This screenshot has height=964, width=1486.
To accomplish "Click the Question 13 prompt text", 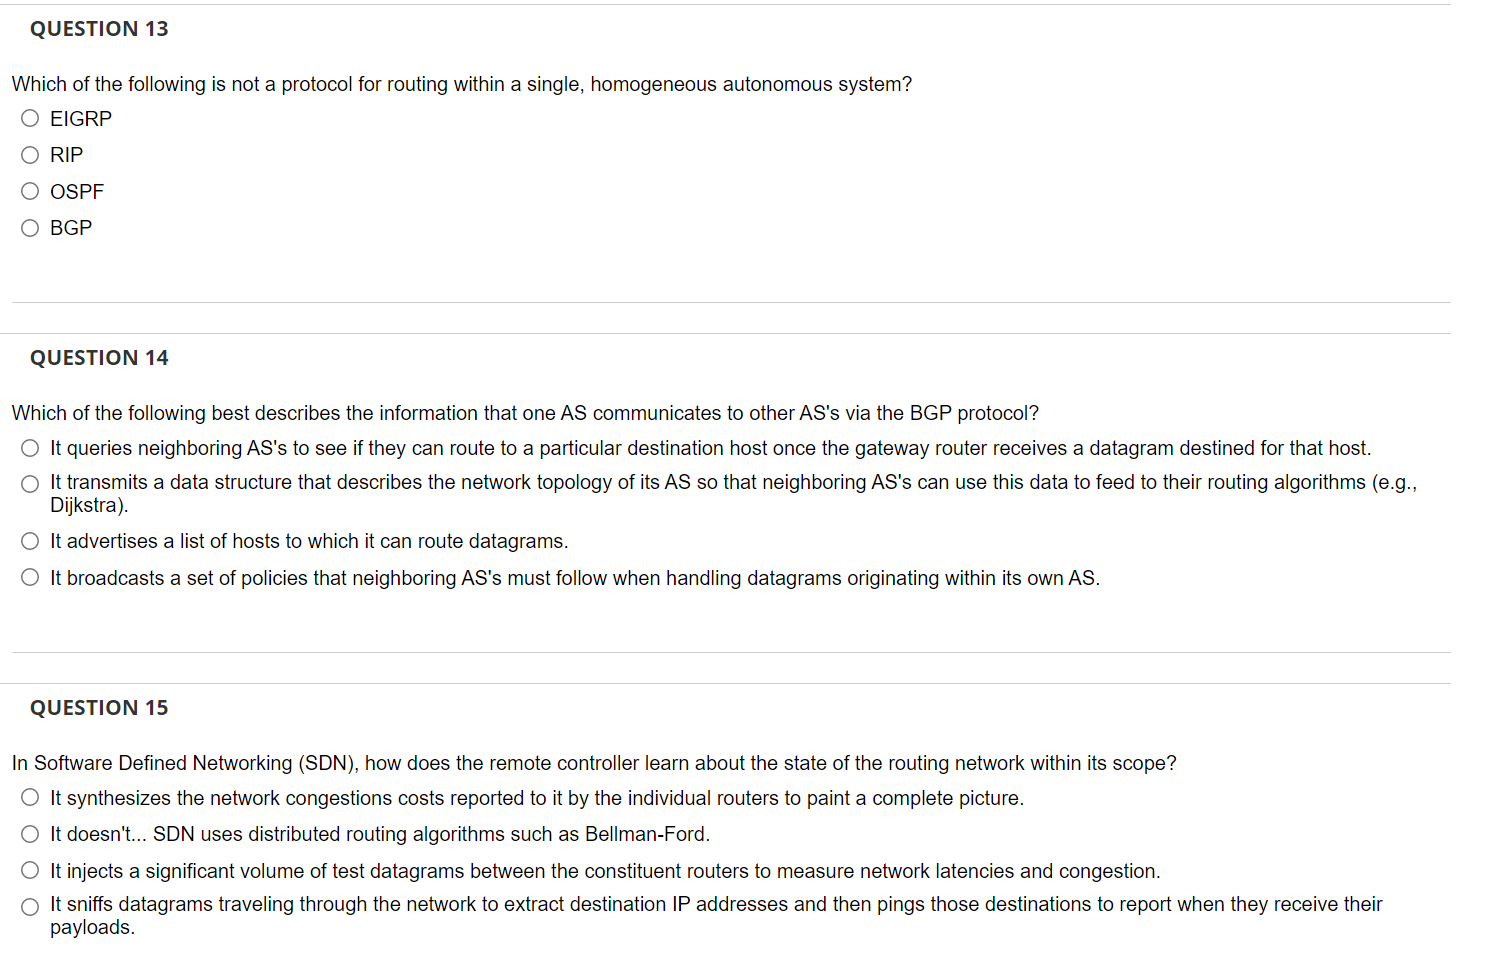I will pos(460,84).
